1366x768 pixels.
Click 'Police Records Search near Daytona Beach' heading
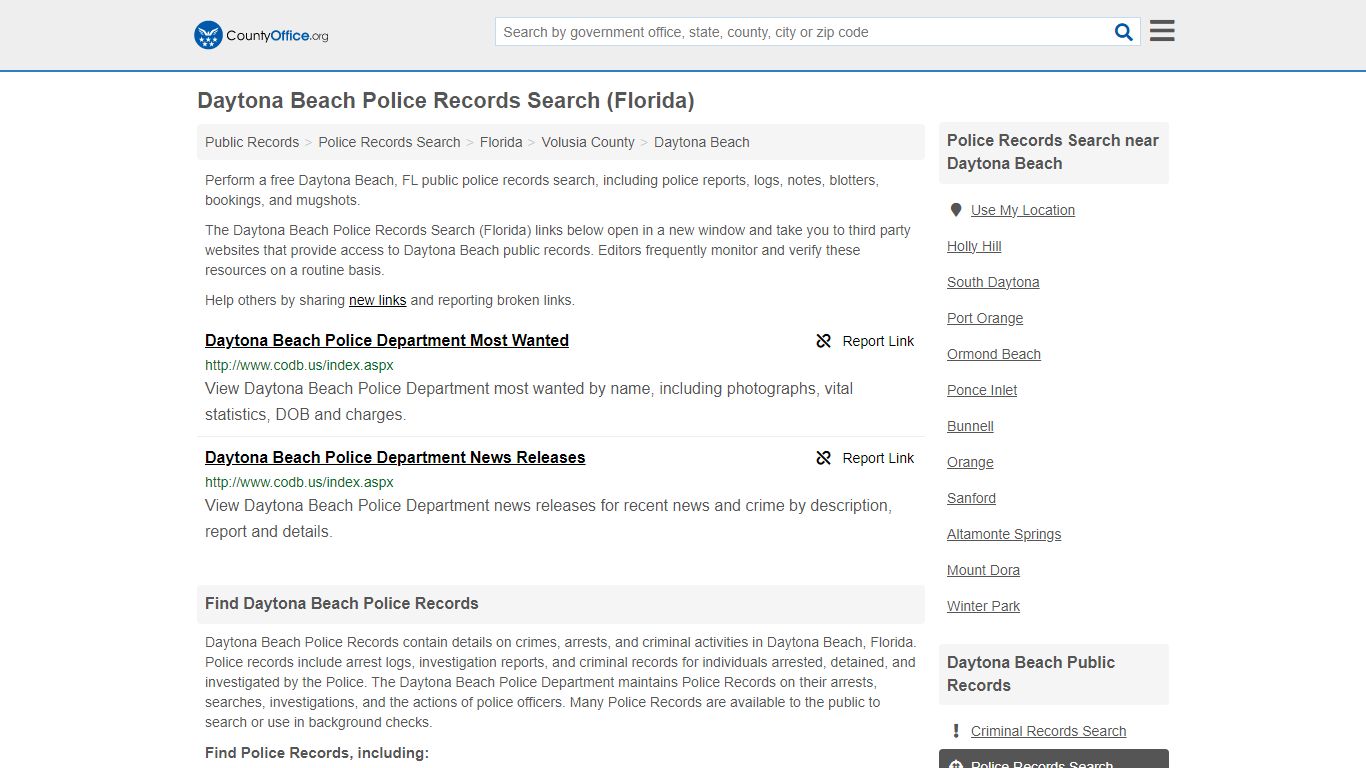(1053, 152)
